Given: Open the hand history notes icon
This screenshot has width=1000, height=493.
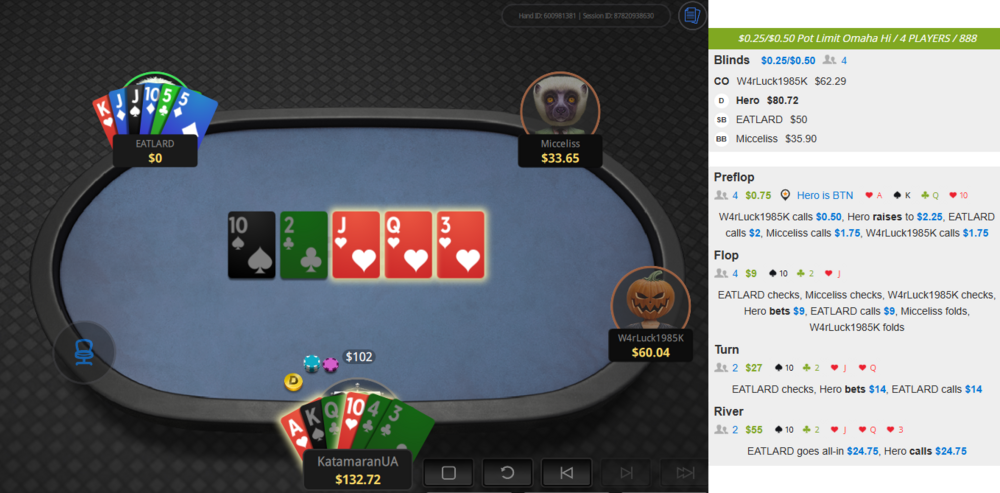Looking at the screenshot, I should point(691,15).
